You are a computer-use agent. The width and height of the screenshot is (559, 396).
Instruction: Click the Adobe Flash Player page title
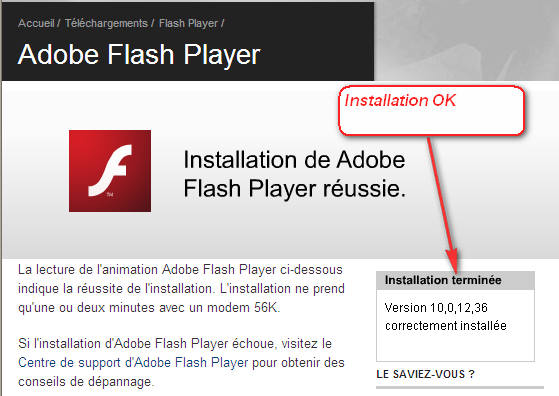139,55
